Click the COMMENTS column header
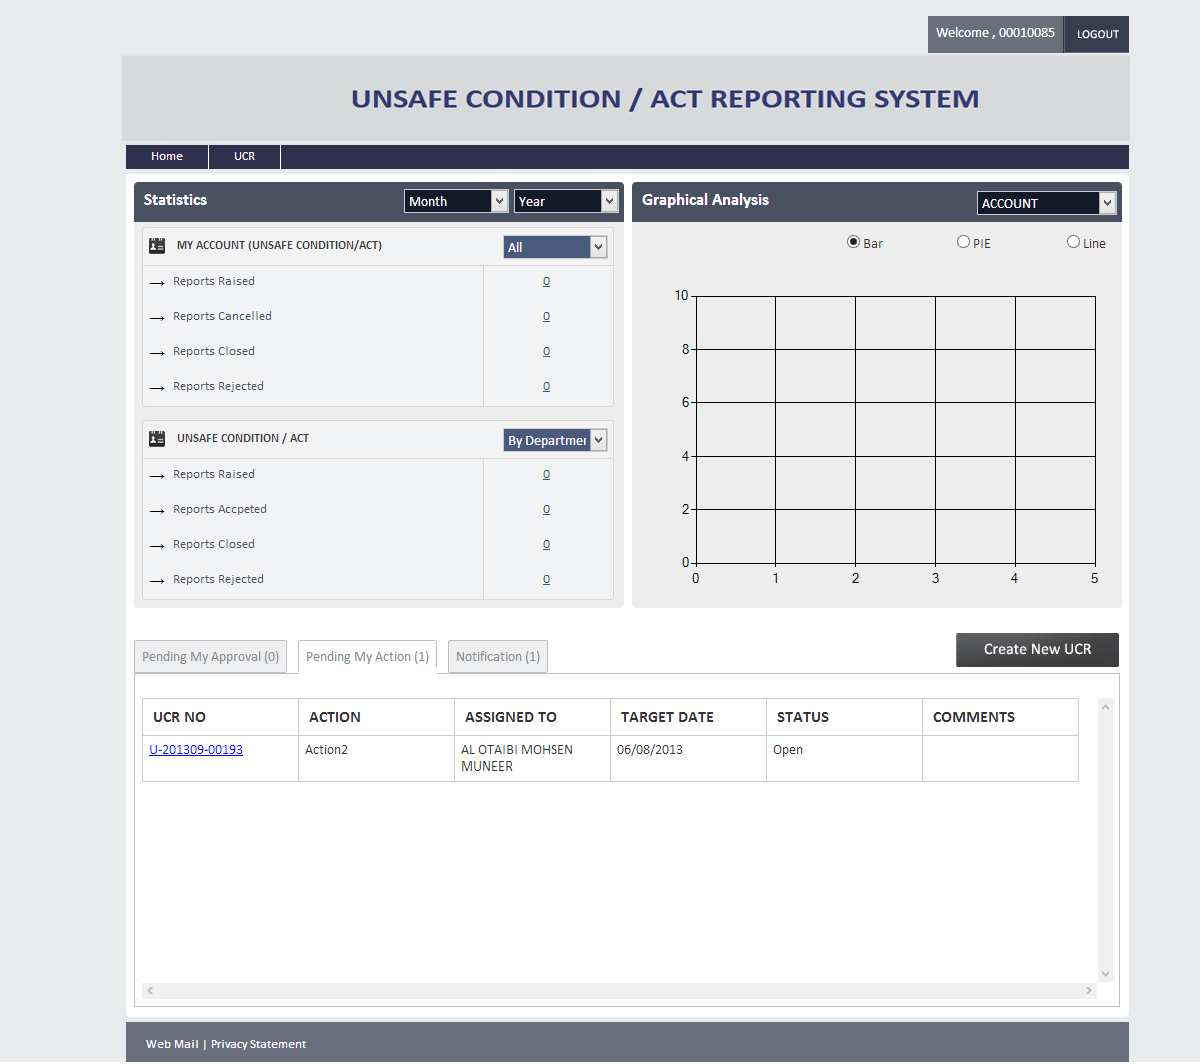 point(1000,717)
